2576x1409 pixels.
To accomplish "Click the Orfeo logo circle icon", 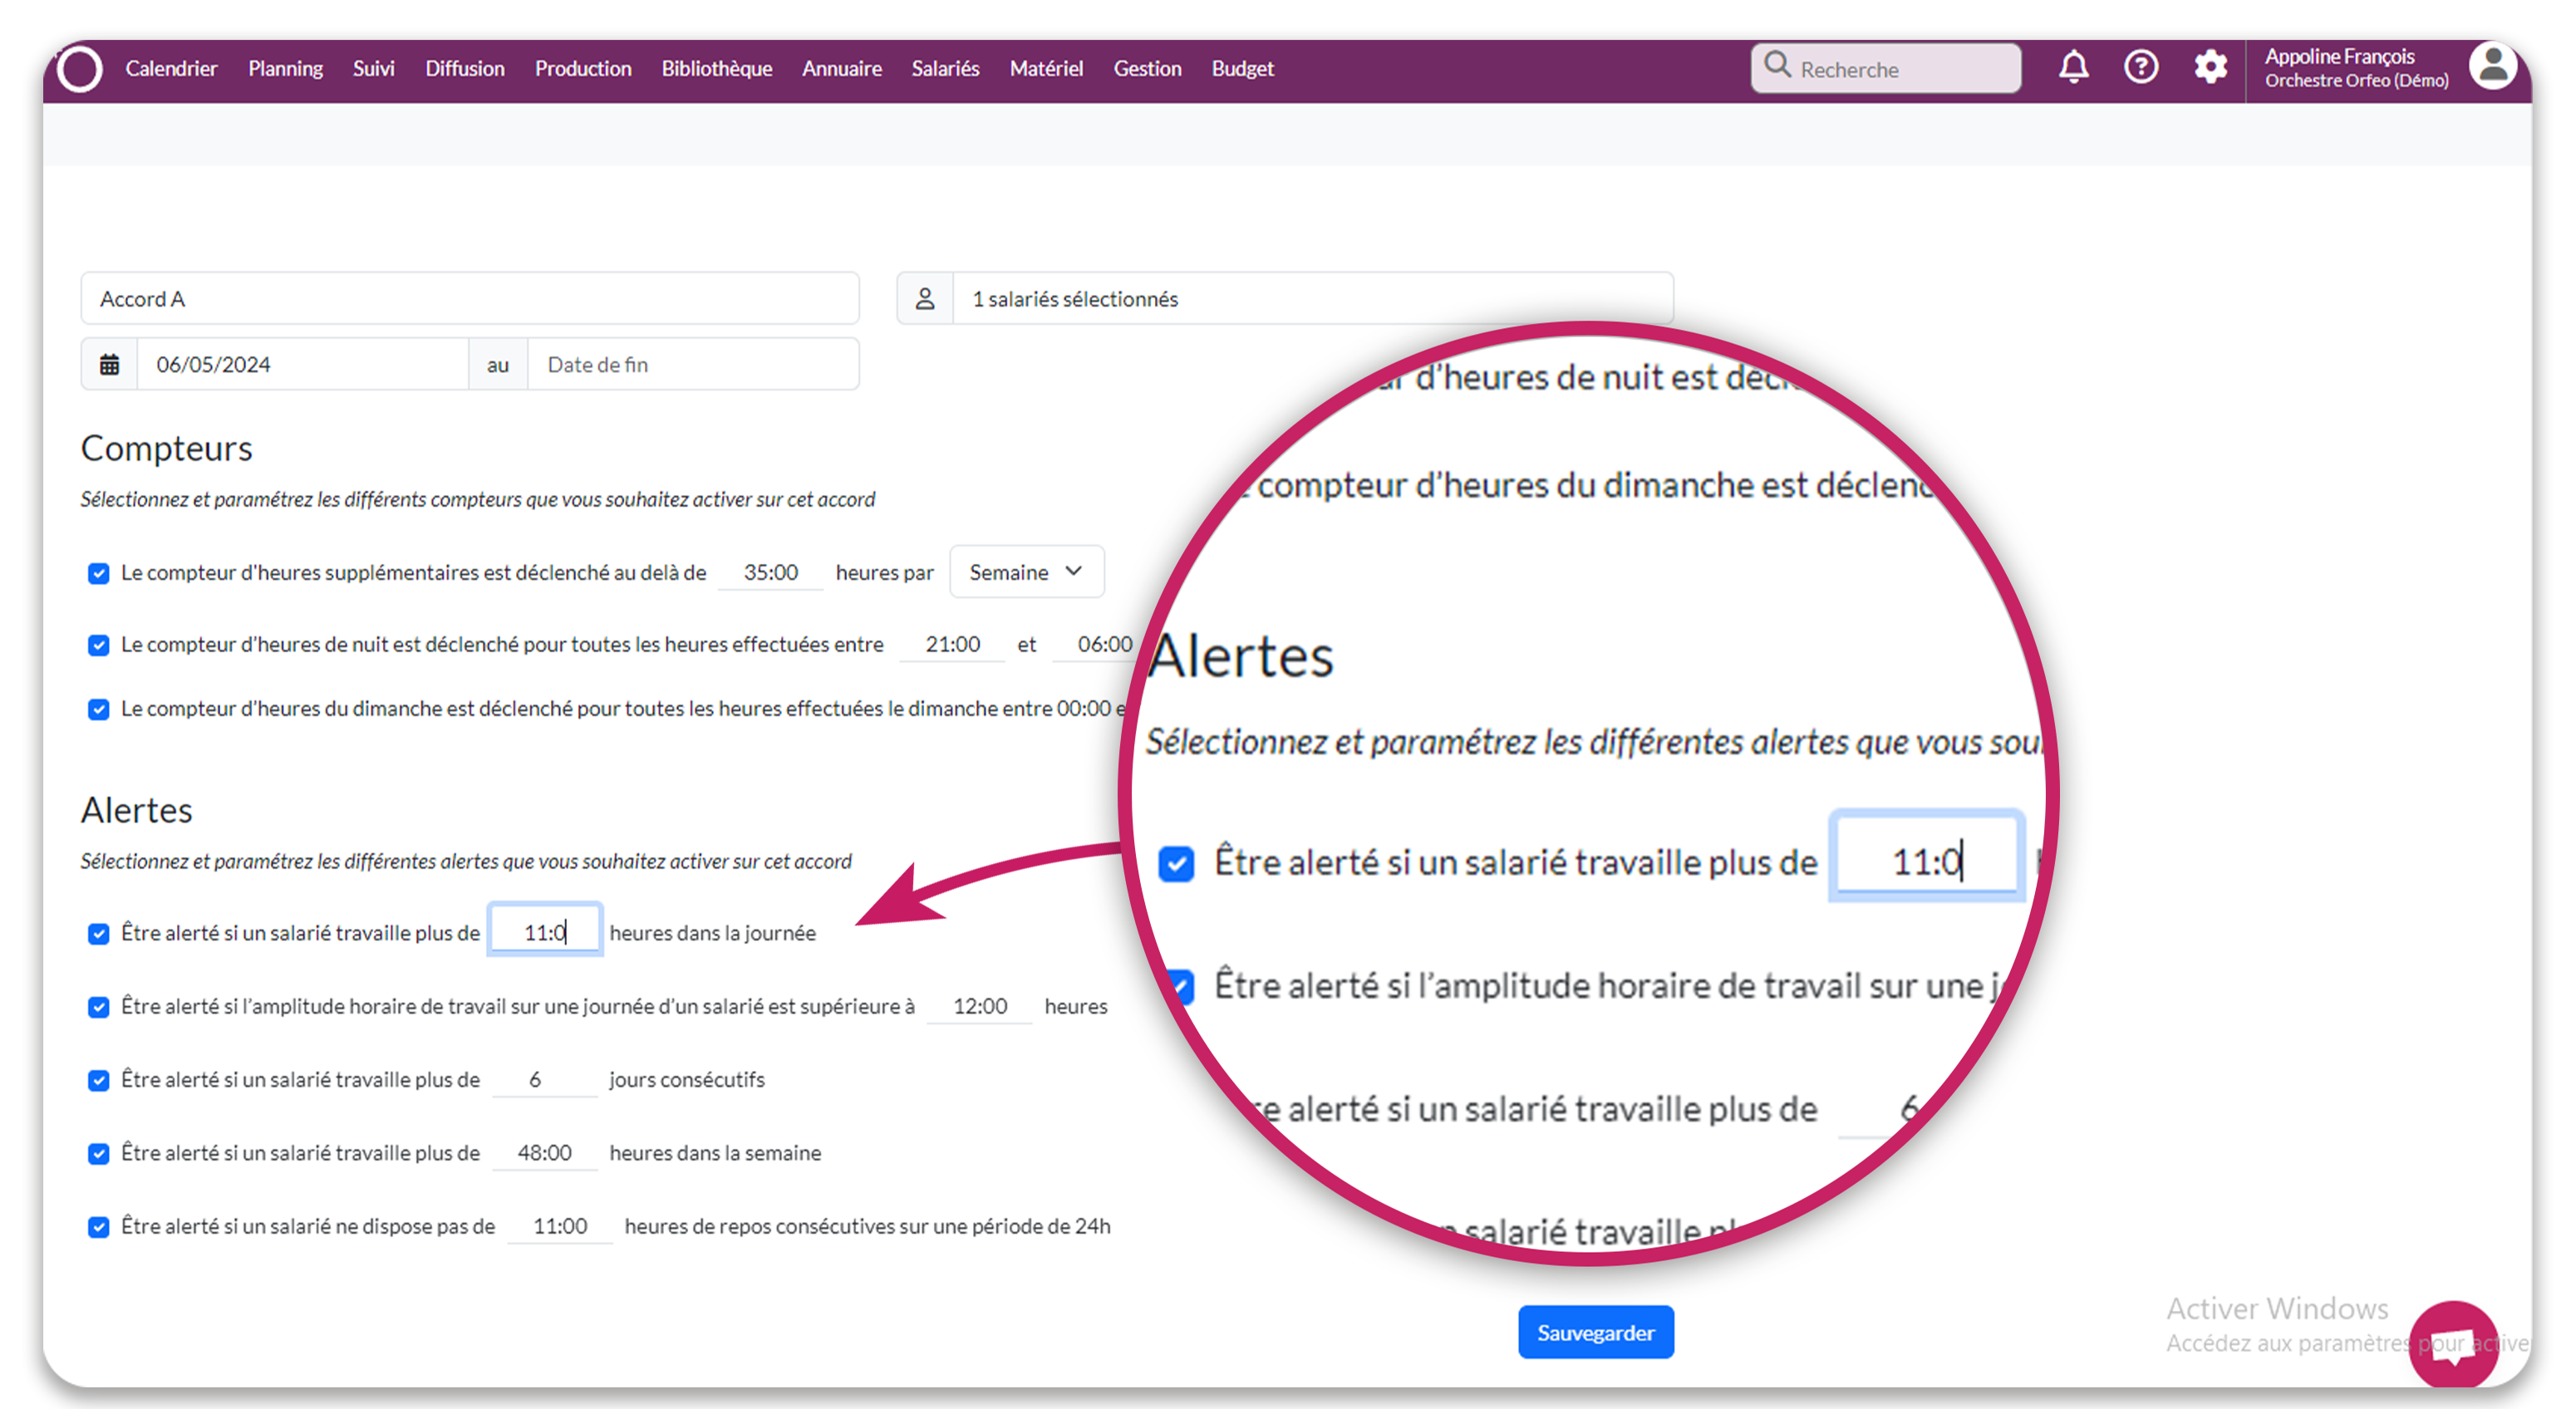I will 80,69.
